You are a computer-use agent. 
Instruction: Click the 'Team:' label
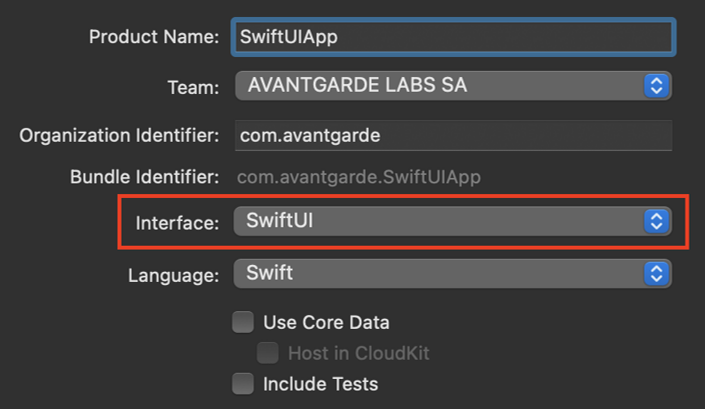pos(193,87)
